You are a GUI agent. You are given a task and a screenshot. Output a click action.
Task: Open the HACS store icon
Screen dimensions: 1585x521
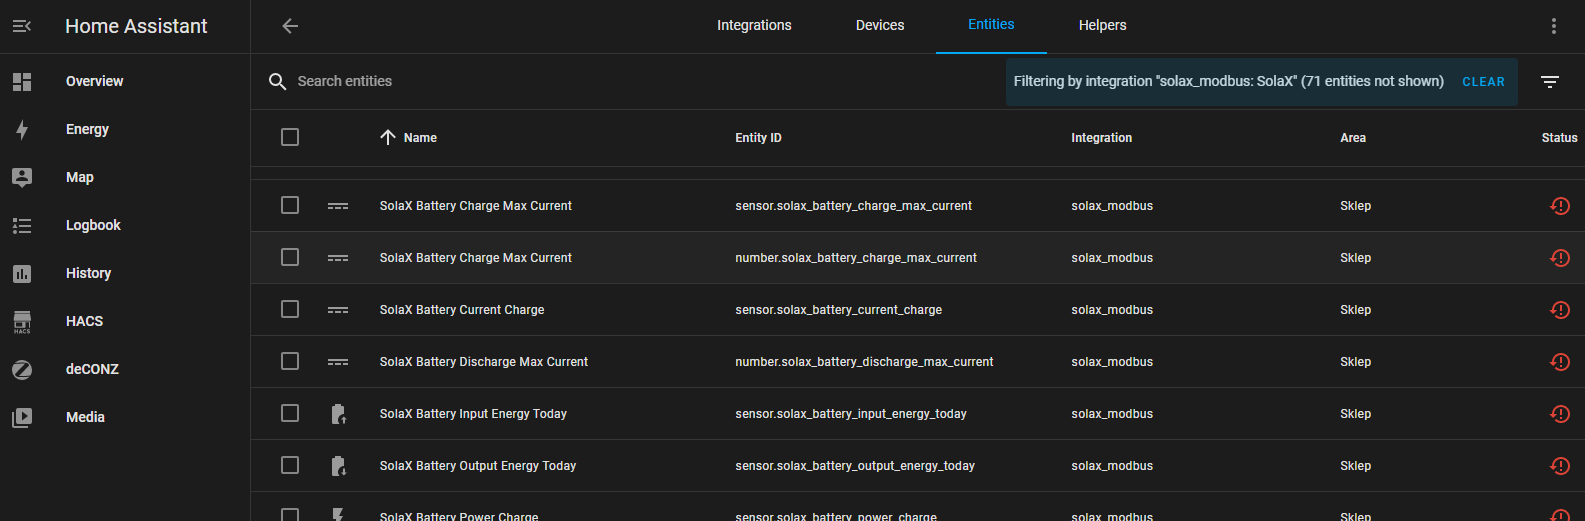[x=22, y=321]
